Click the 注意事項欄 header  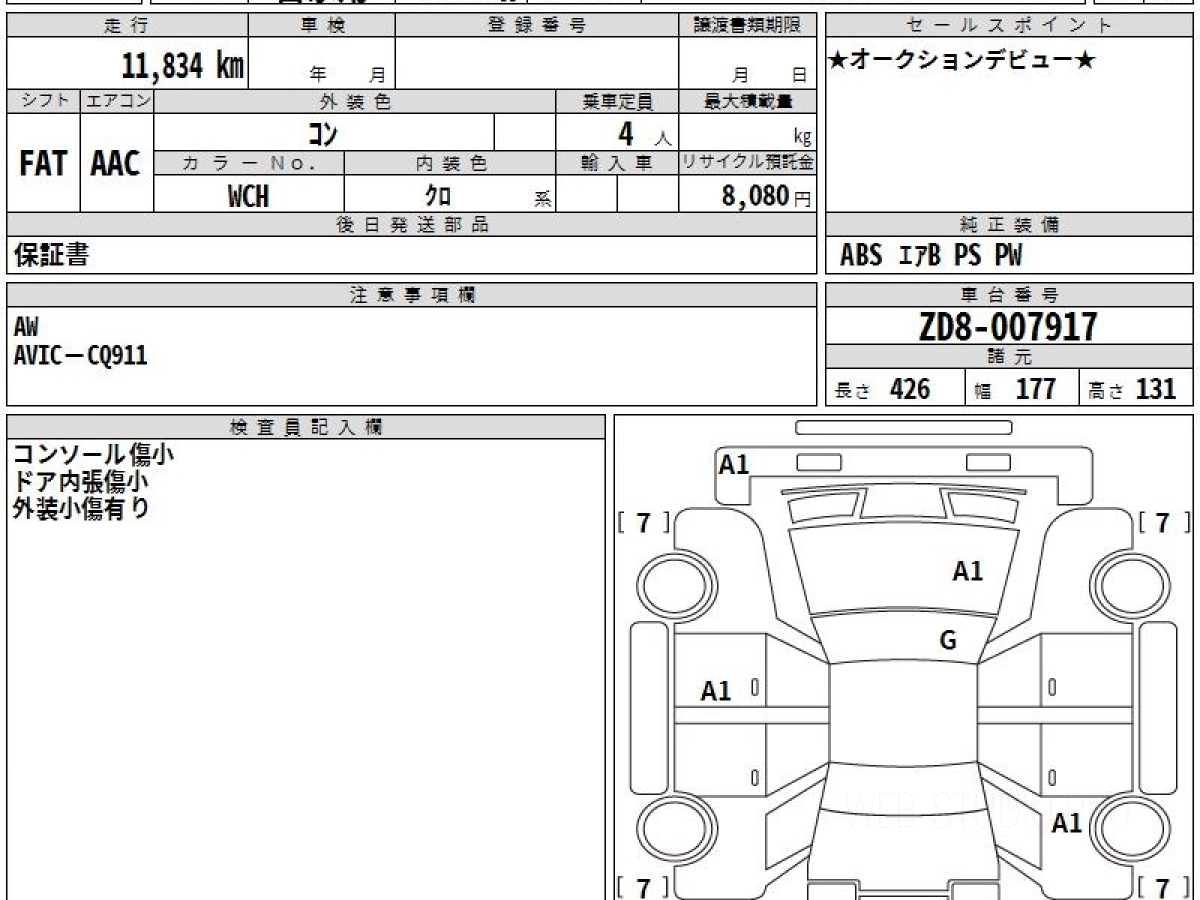point(412,295)
